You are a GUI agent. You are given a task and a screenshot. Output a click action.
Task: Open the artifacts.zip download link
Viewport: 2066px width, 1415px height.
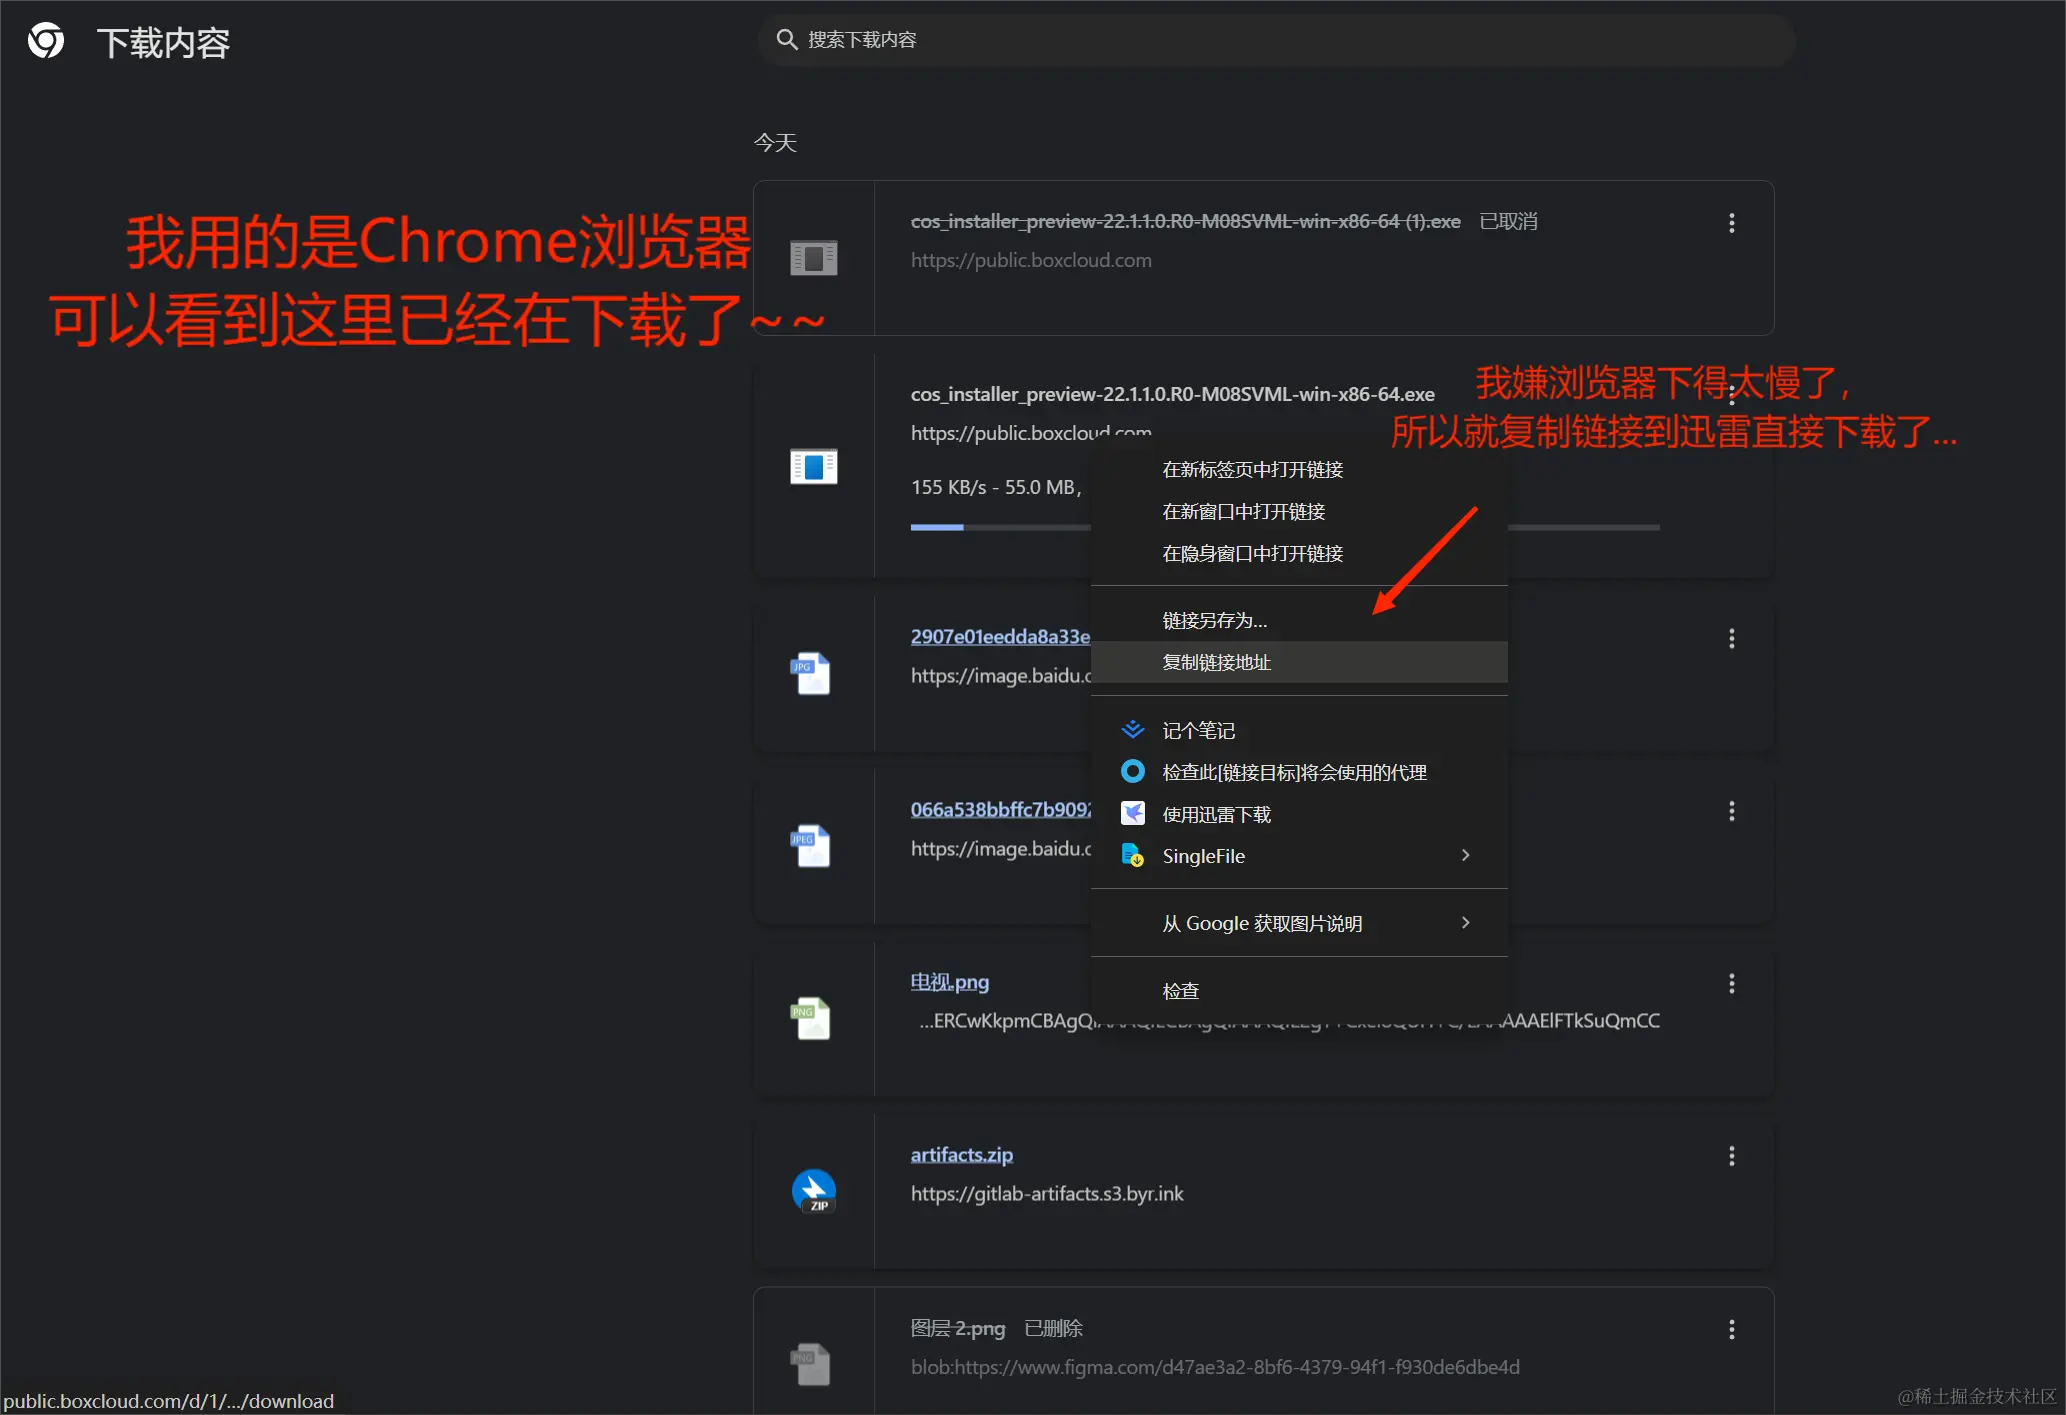pyautogui.click(x=961, y=1154)
